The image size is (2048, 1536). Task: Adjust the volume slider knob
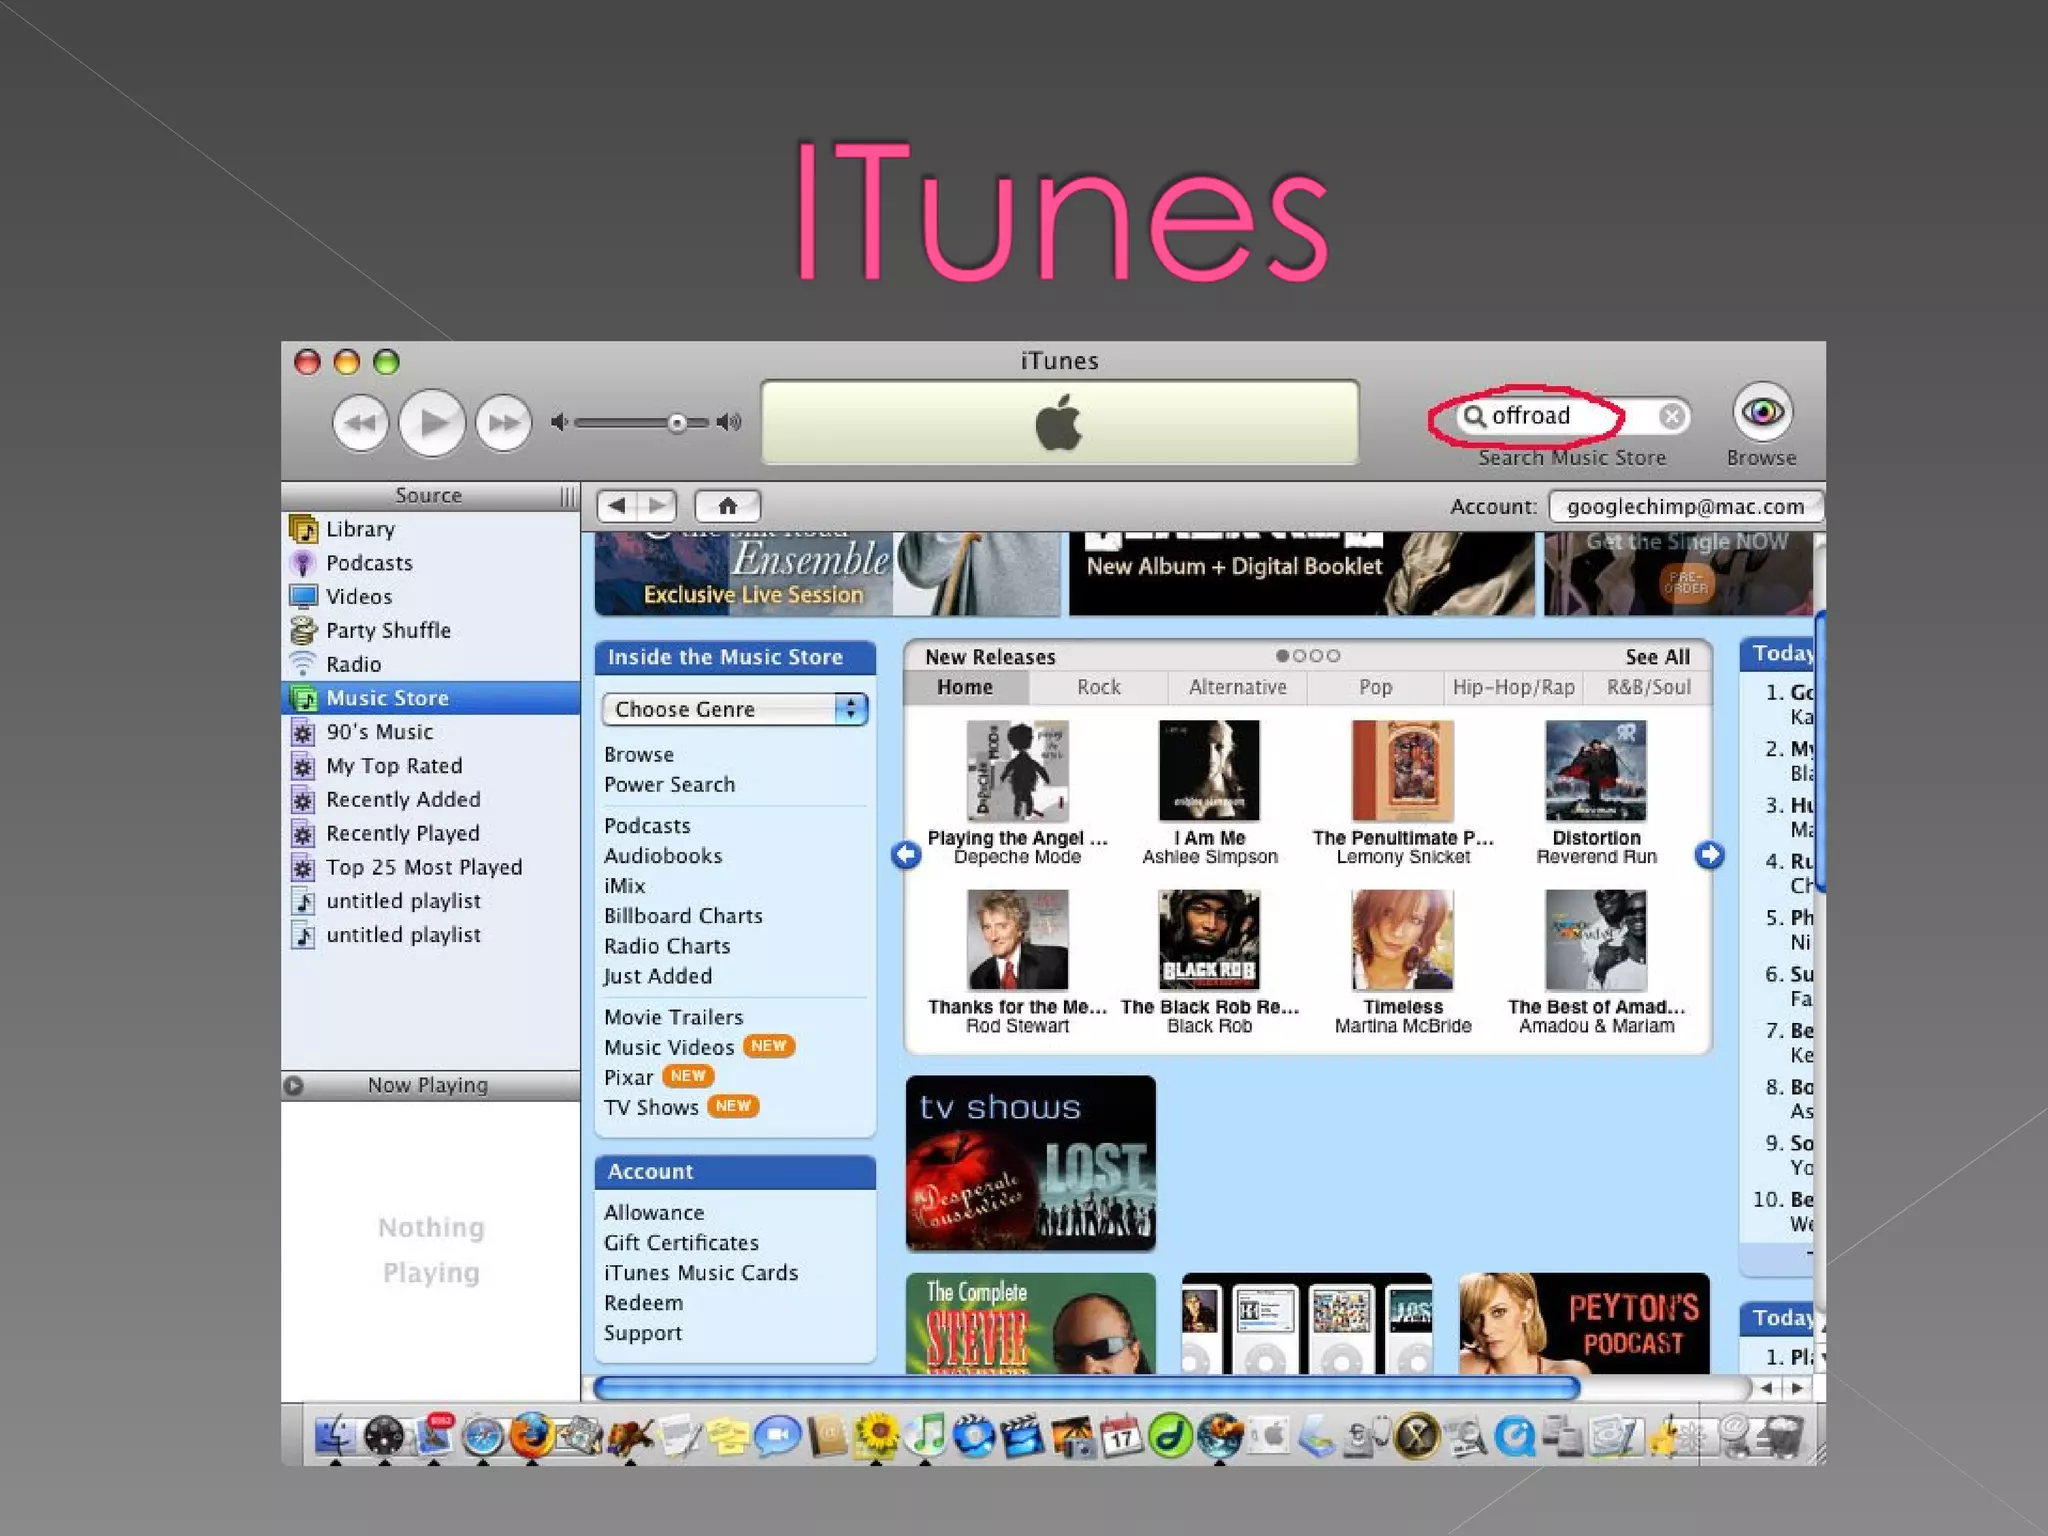pos(677,423)
